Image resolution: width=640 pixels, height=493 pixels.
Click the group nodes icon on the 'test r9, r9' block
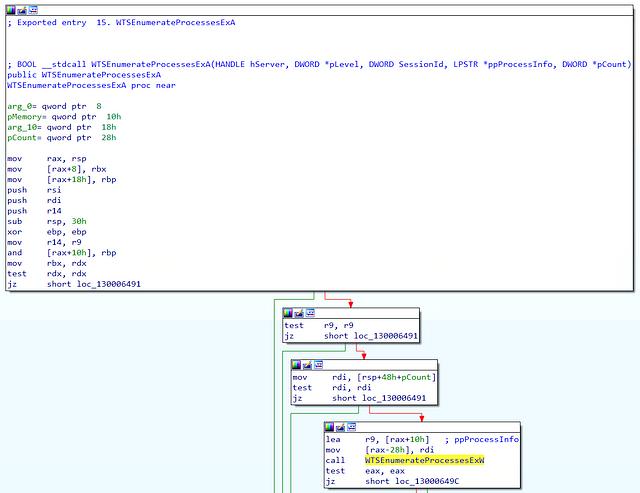click(310, 313)
